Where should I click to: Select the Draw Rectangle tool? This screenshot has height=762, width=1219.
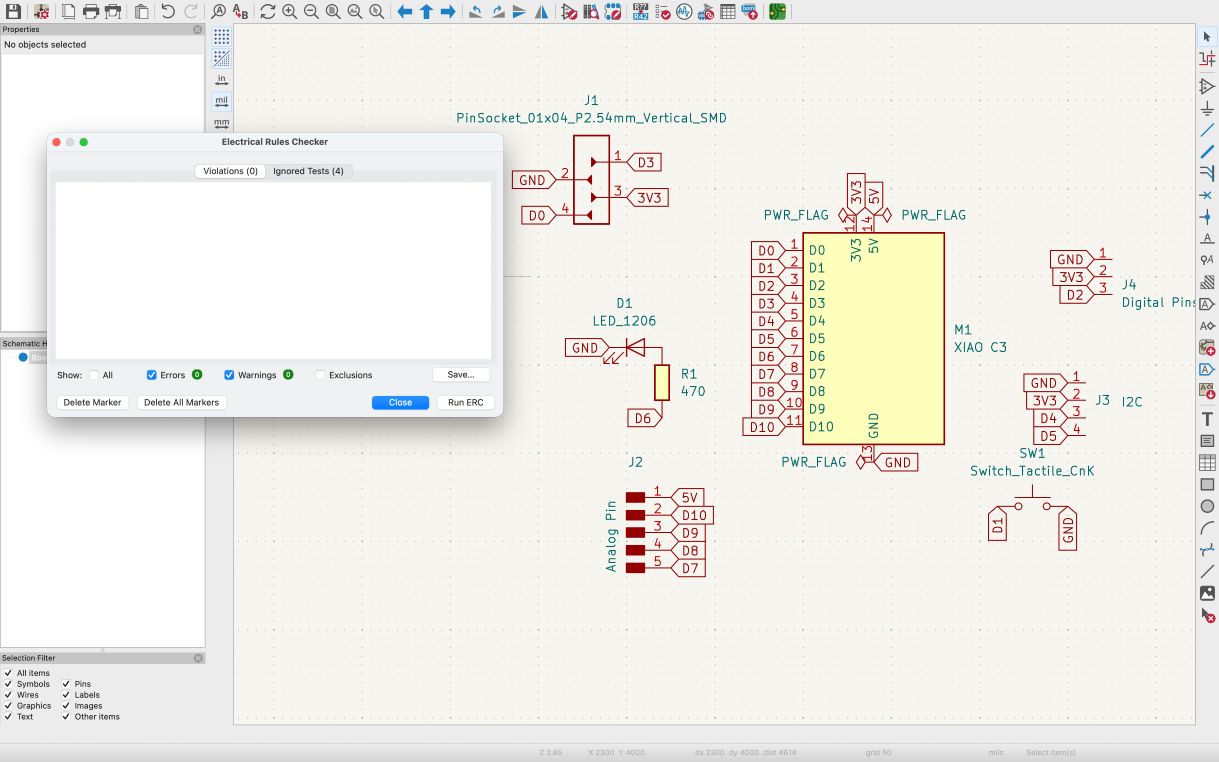tap(1207, 484)
